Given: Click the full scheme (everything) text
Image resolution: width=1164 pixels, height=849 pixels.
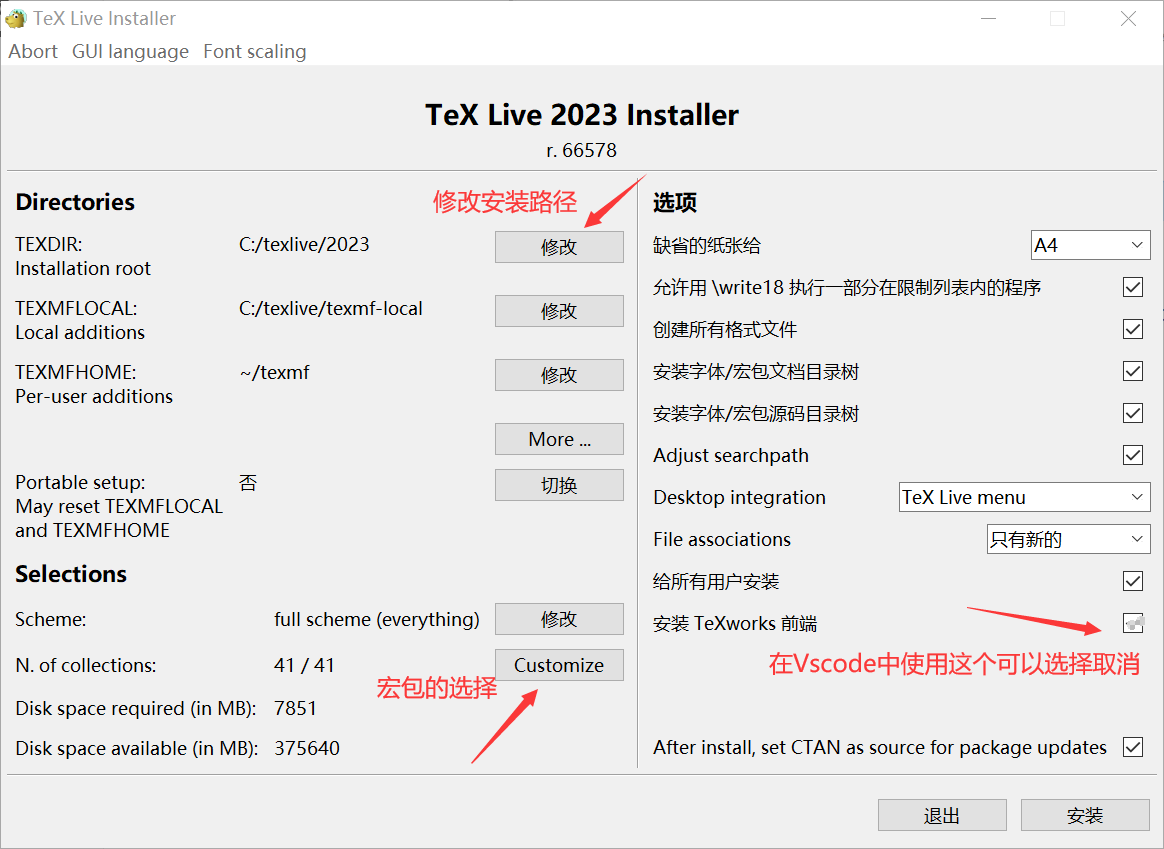Looking at the screenshot, I should (376, 620).
